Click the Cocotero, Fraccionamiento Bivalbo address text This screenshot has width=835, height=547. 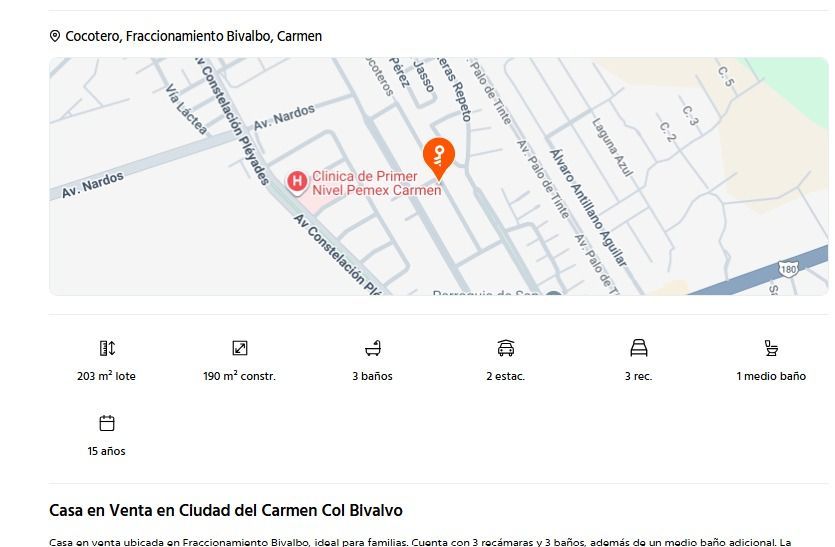coord(194,36)
